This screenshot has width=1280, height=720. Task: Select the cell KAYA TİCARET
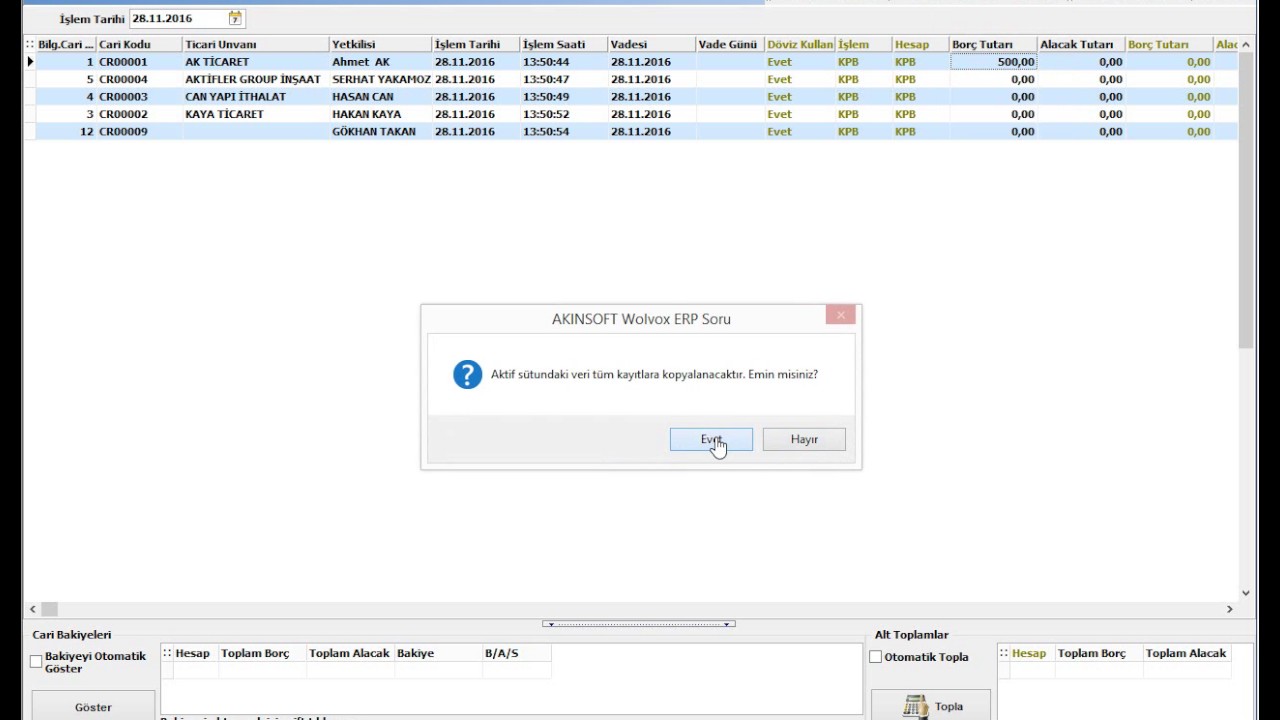[x=255, y=114]
